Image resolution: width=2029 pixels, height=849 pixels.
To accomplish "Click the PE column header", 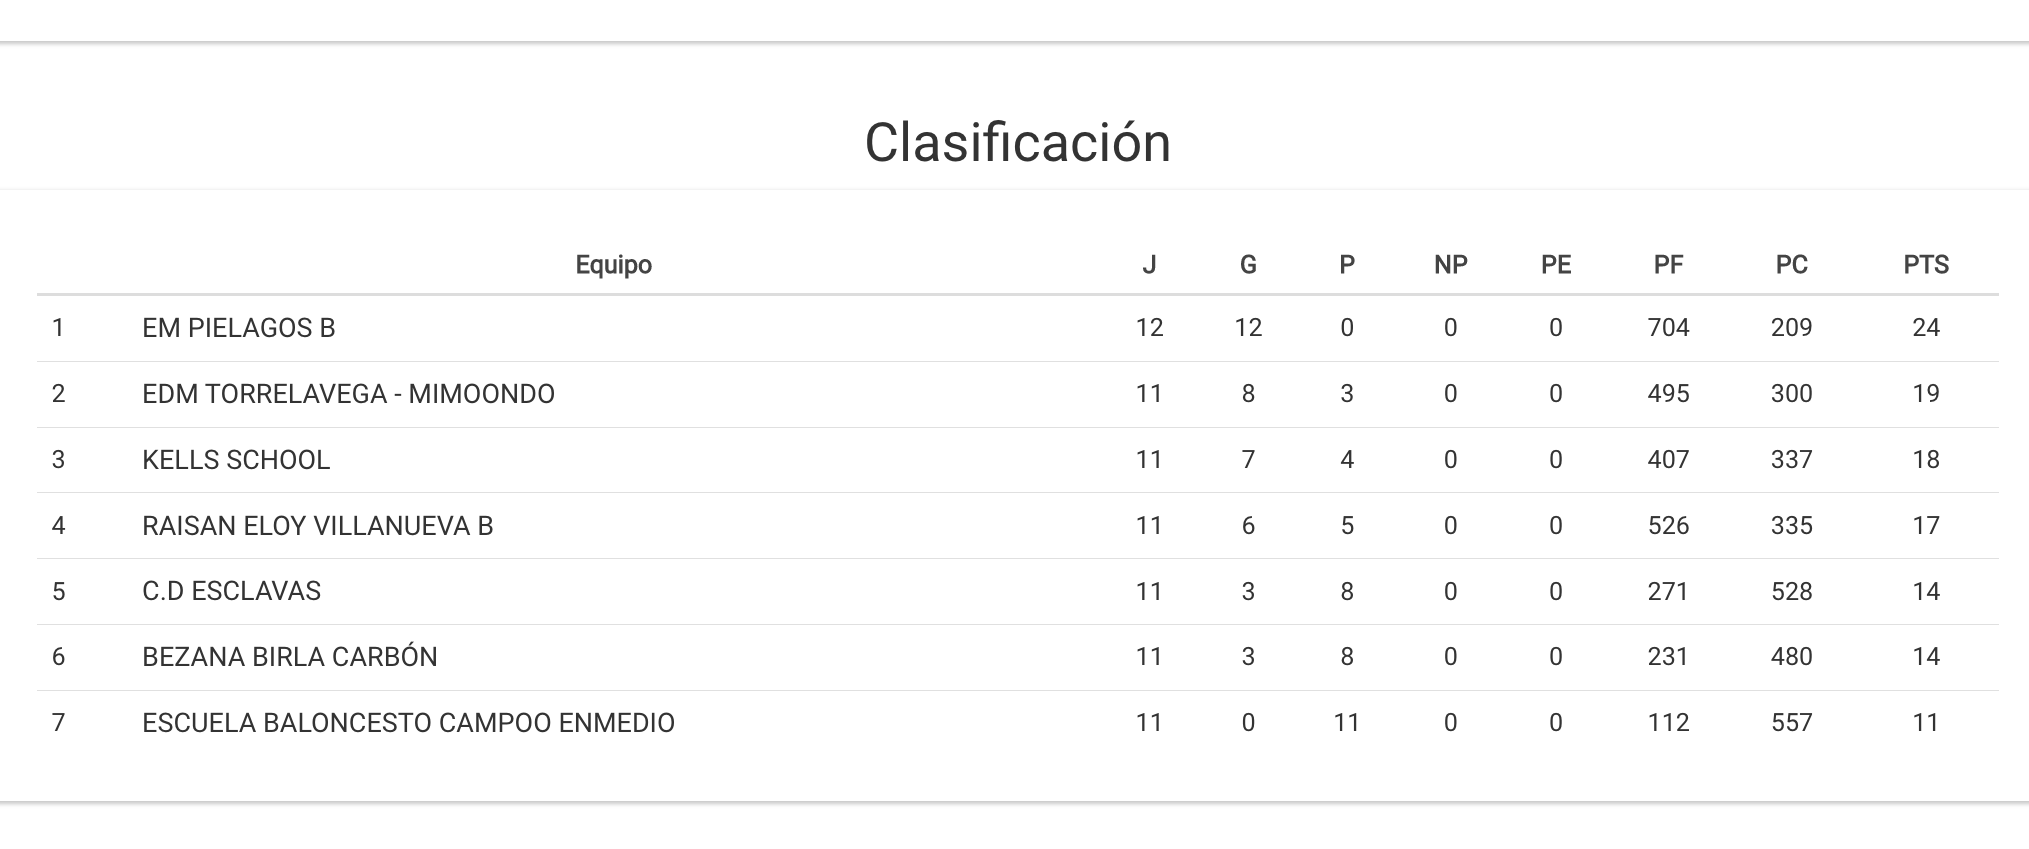I will [1555, 265].
